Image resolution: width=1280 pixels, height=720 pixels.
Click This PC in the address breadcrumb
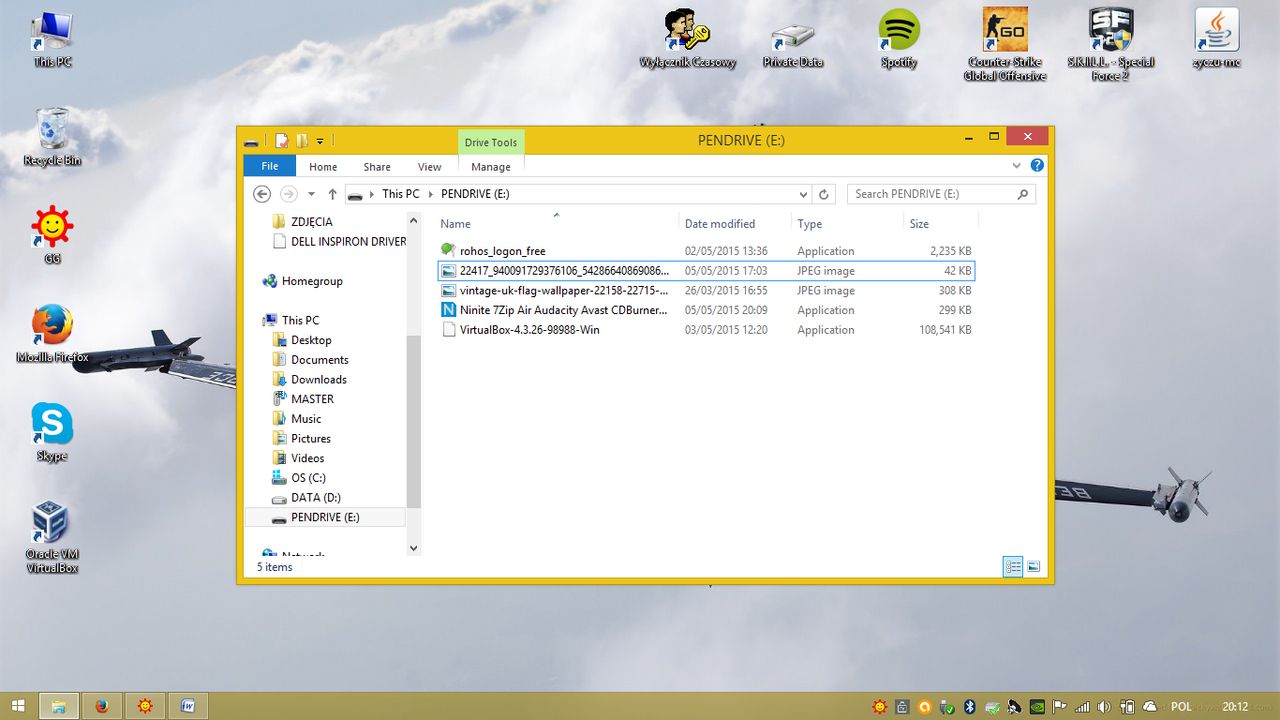point(401,194)
